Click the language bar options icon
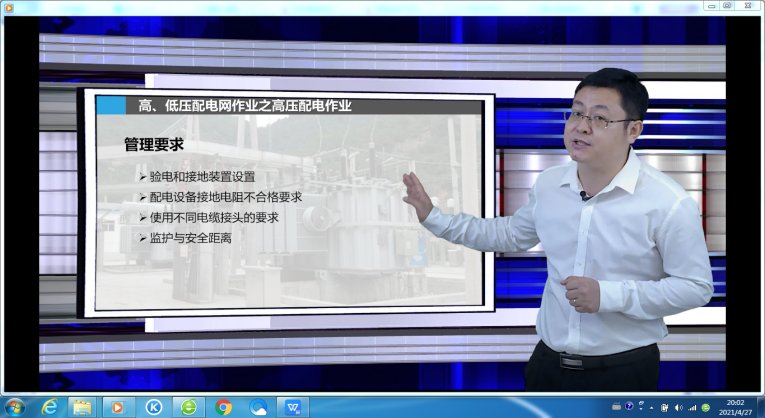The width and height of the screenshot is (765, 418). coord(641,406)
